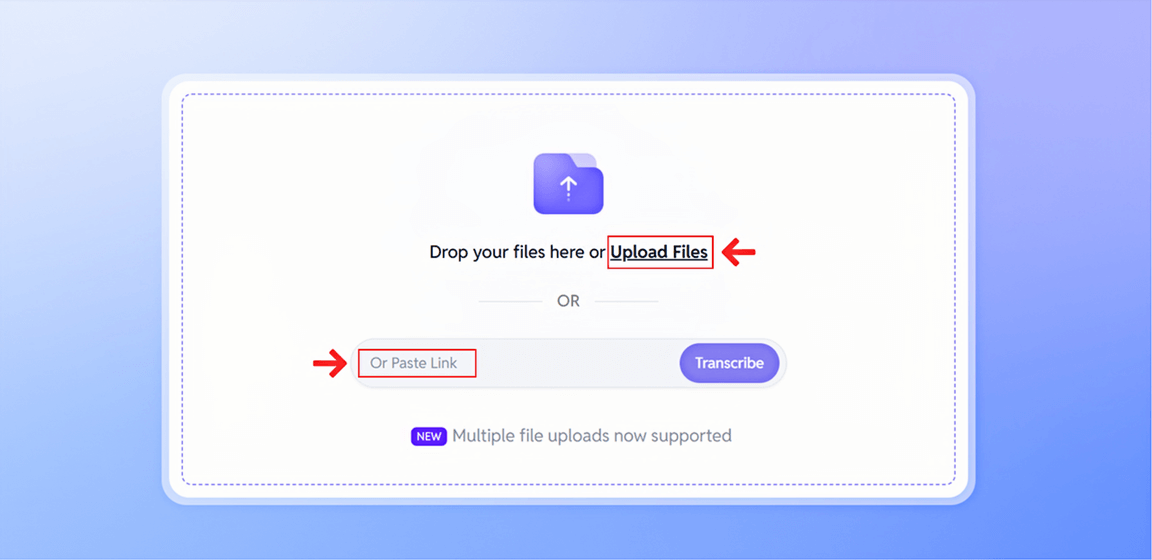Click the word 'supported' in the notice
Viewport: 1152px width, 560px height.
693,436
